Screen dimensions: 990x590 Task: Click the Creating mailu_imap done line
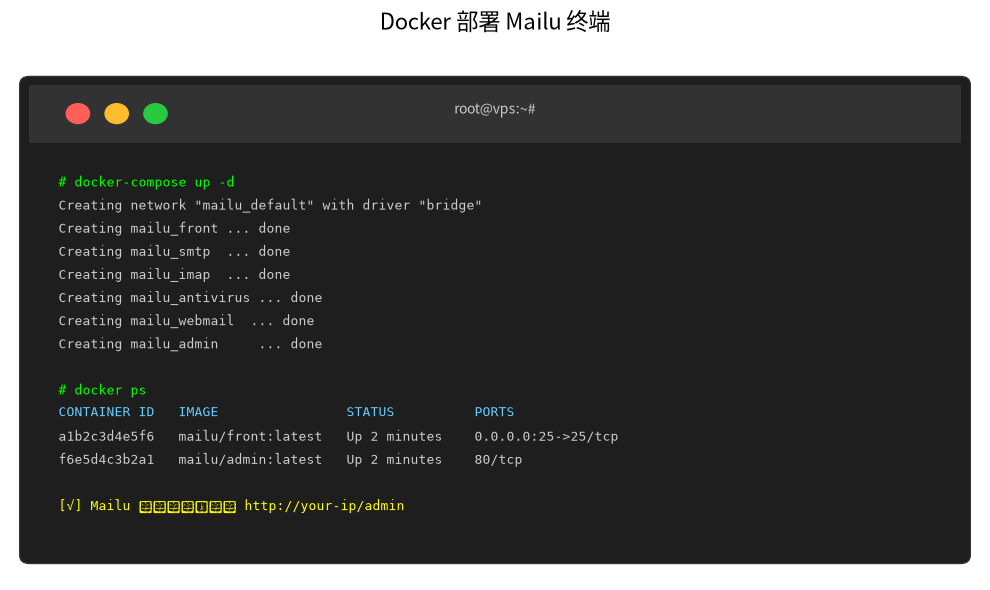(x=174, y=274)
